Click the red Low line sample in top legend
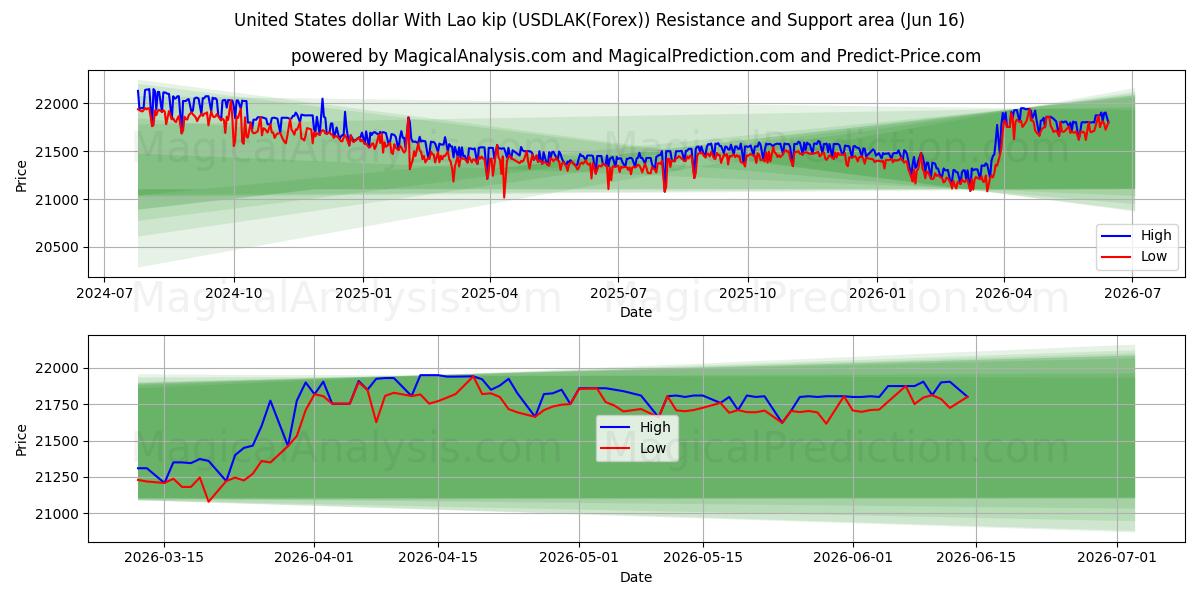 (x=1116, y=257)
